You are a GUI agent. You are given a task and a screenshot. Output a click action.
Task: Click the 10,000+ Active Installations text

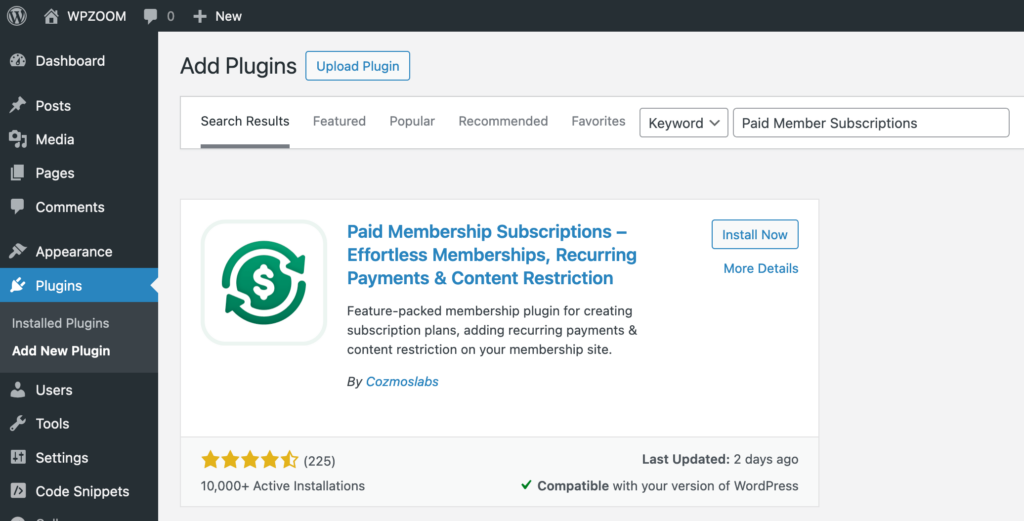click(283, 486)
